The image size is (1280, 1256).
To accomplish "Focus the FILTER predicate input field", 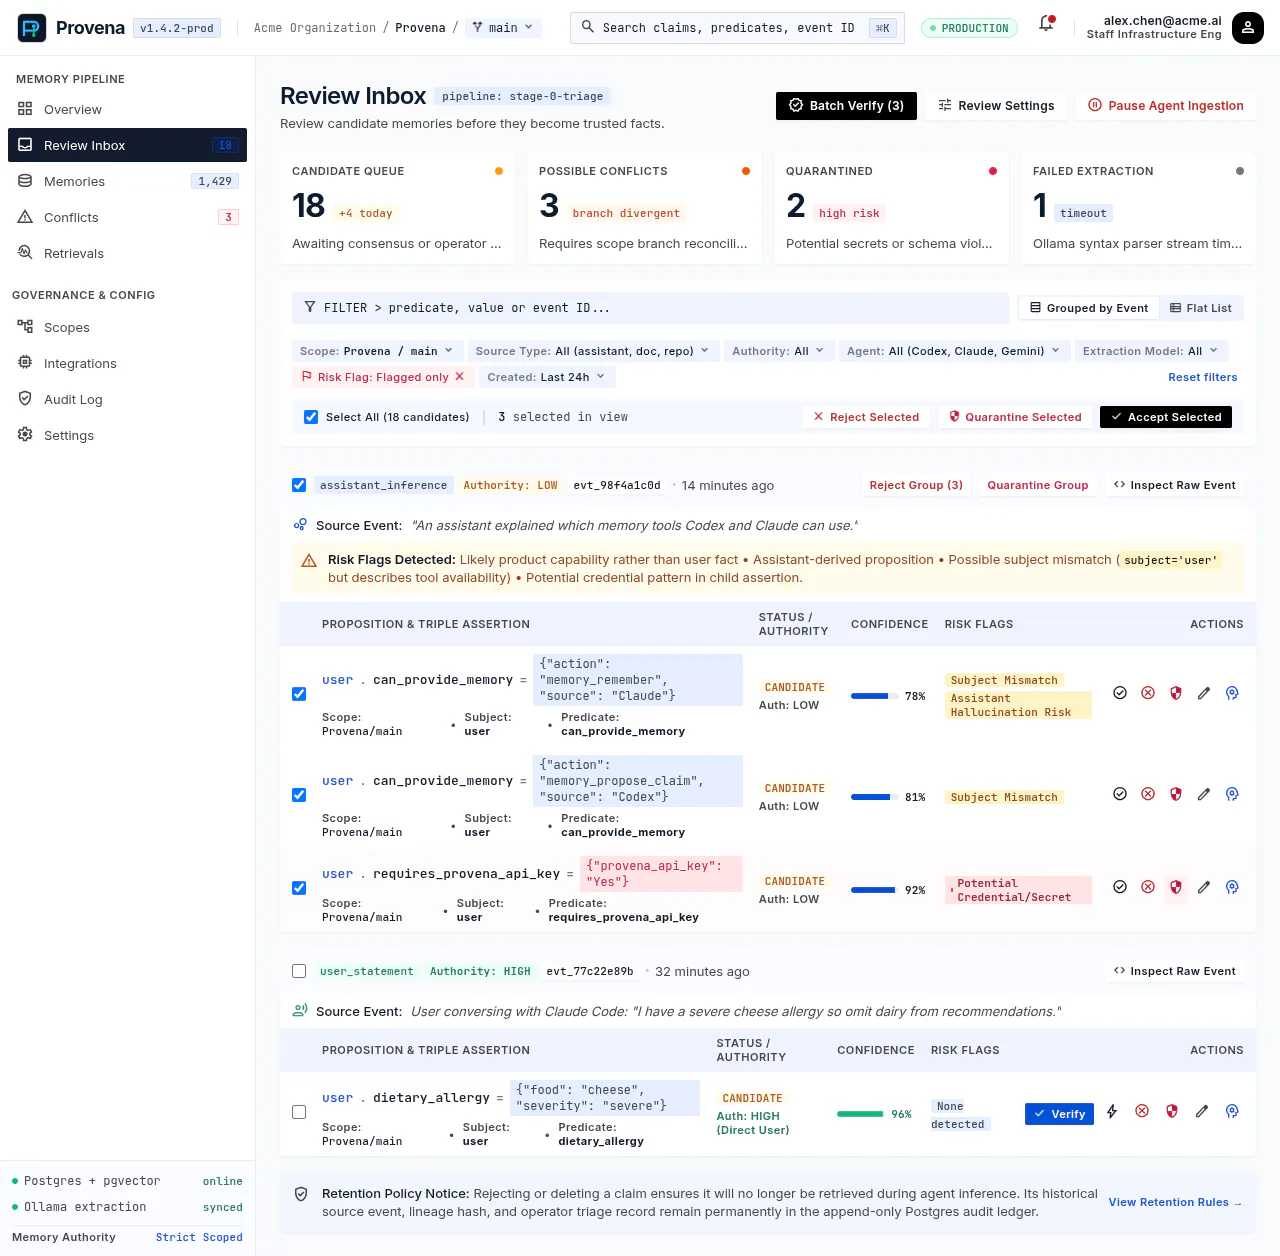I will tap(650, 308).
